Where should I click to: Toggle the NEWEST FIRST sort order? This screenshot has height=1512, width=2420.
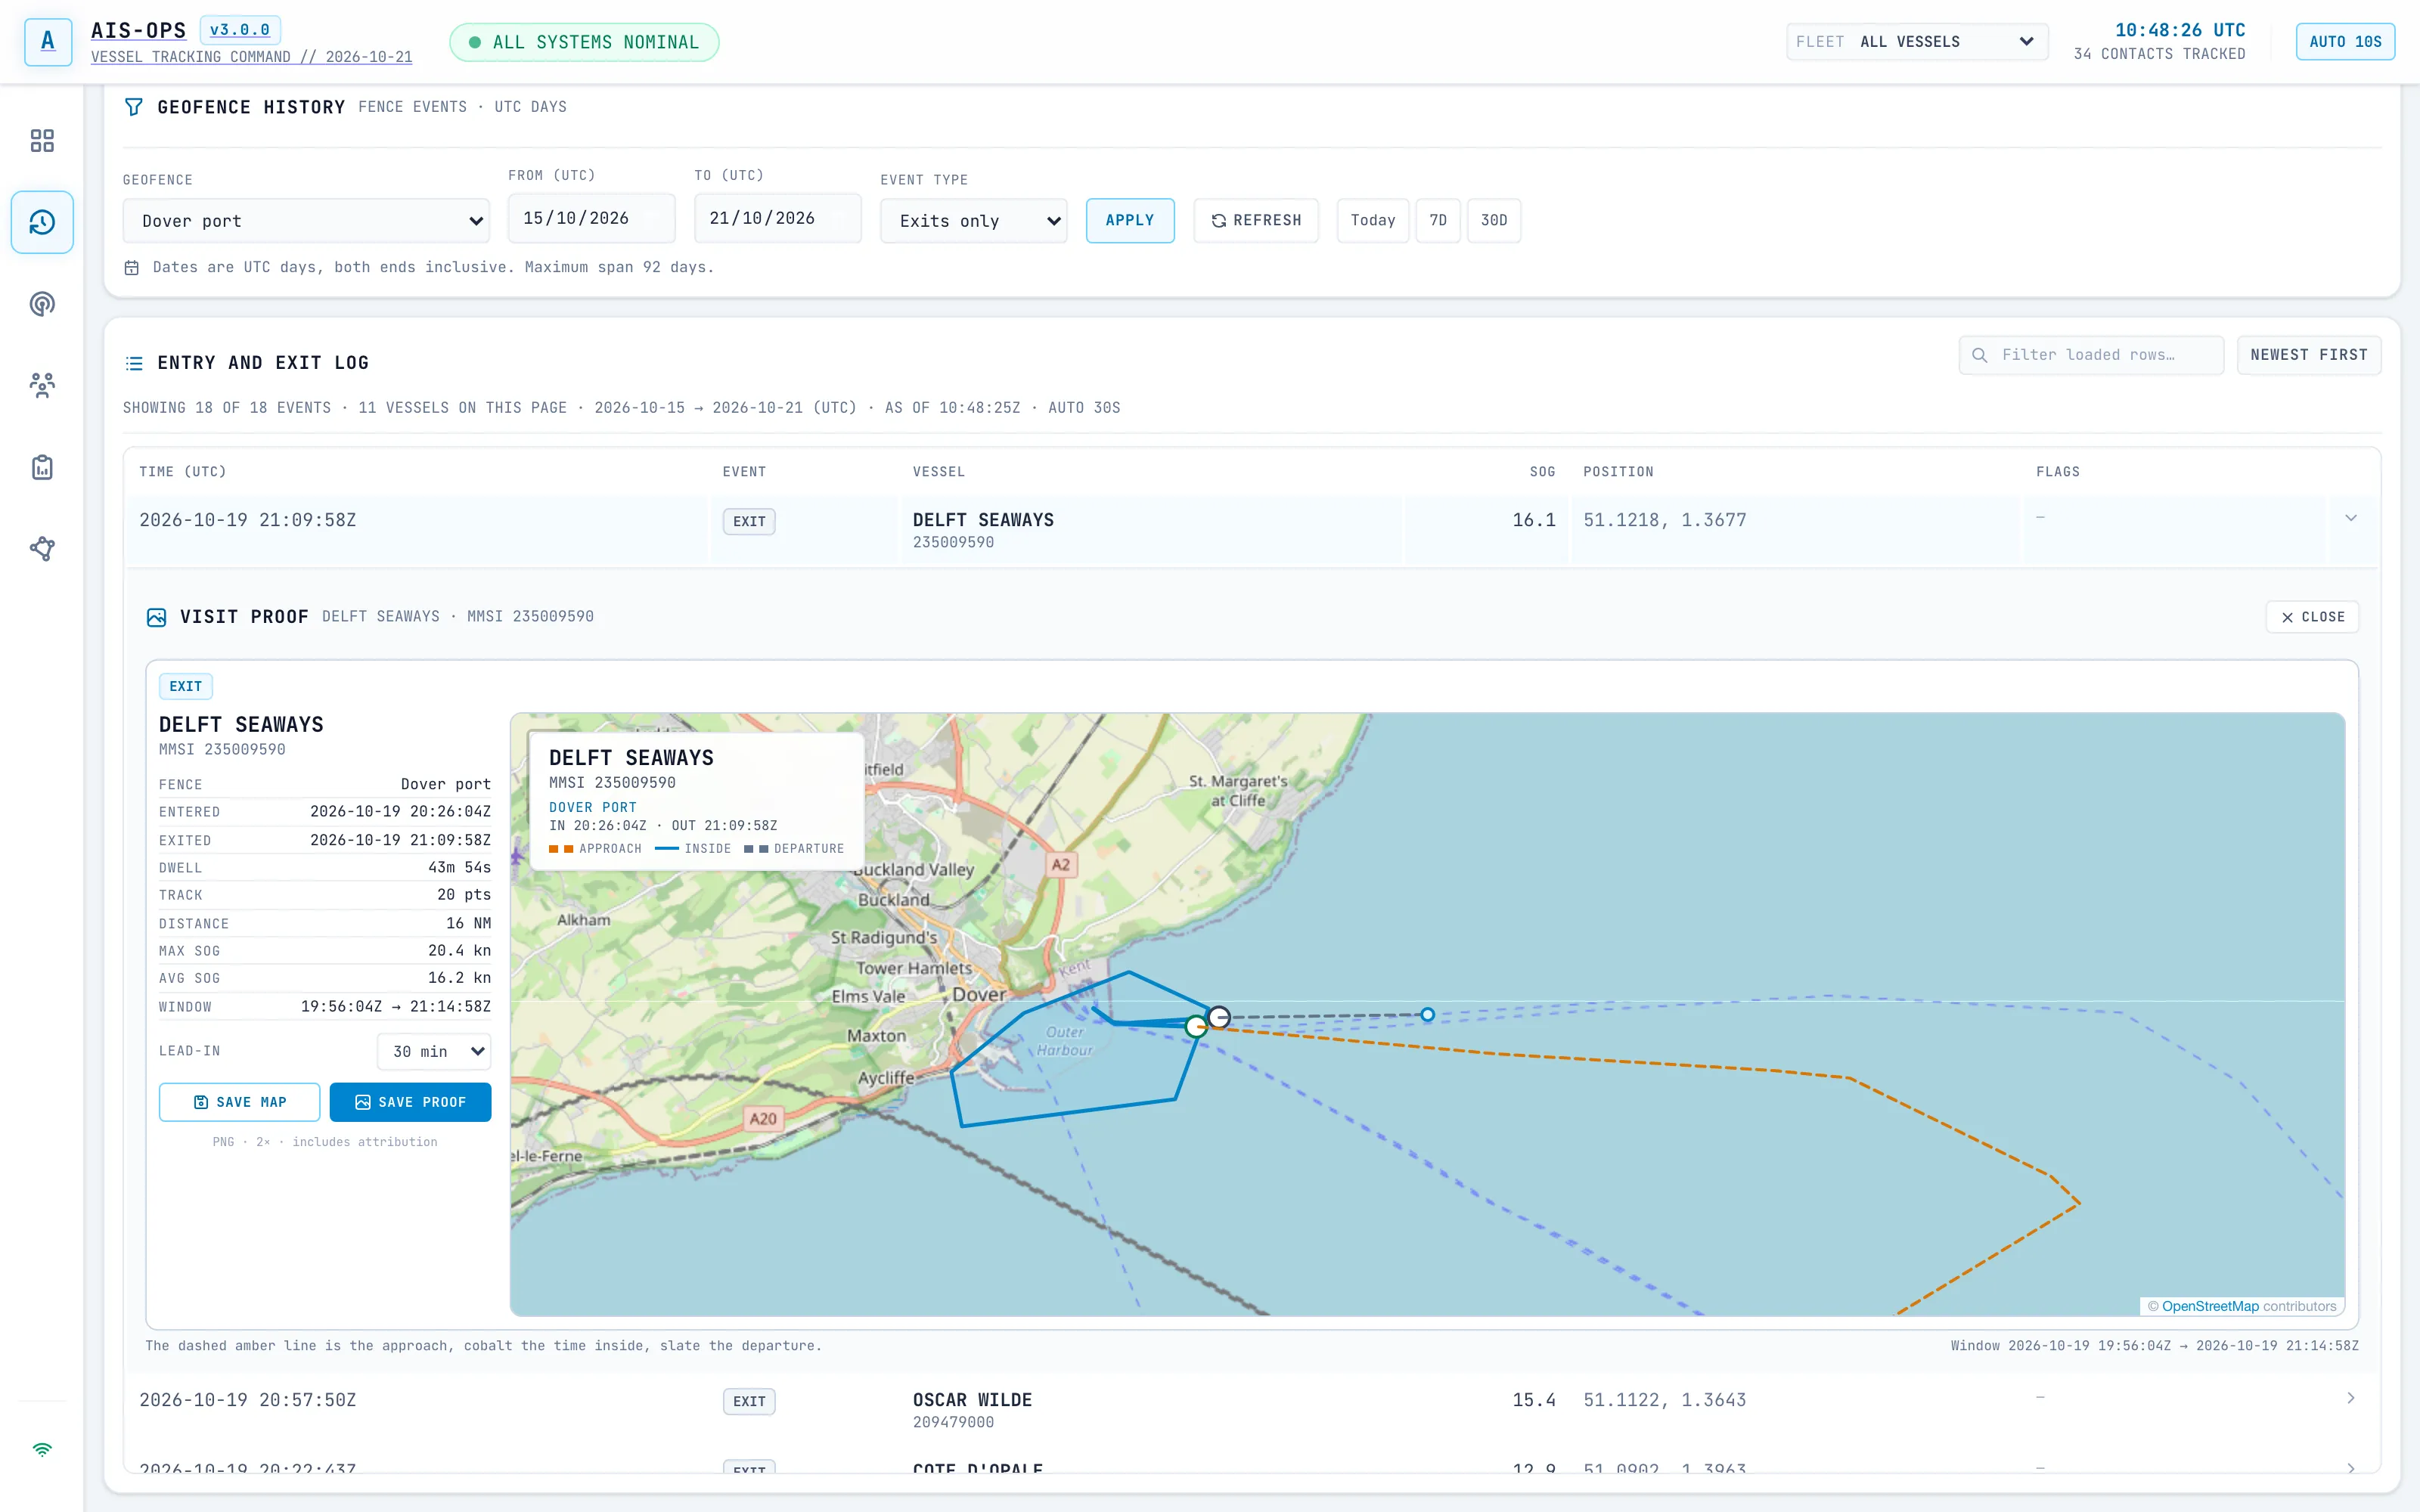pos(2309,355)
